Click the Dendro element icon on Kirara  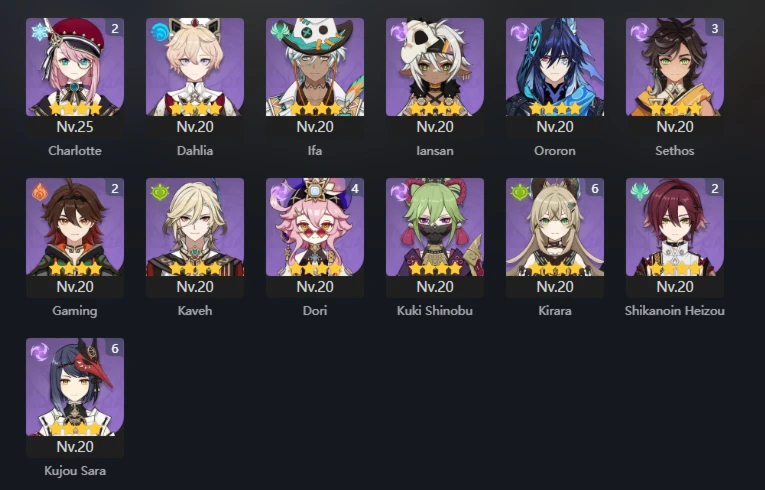click(x=520, y=192)
